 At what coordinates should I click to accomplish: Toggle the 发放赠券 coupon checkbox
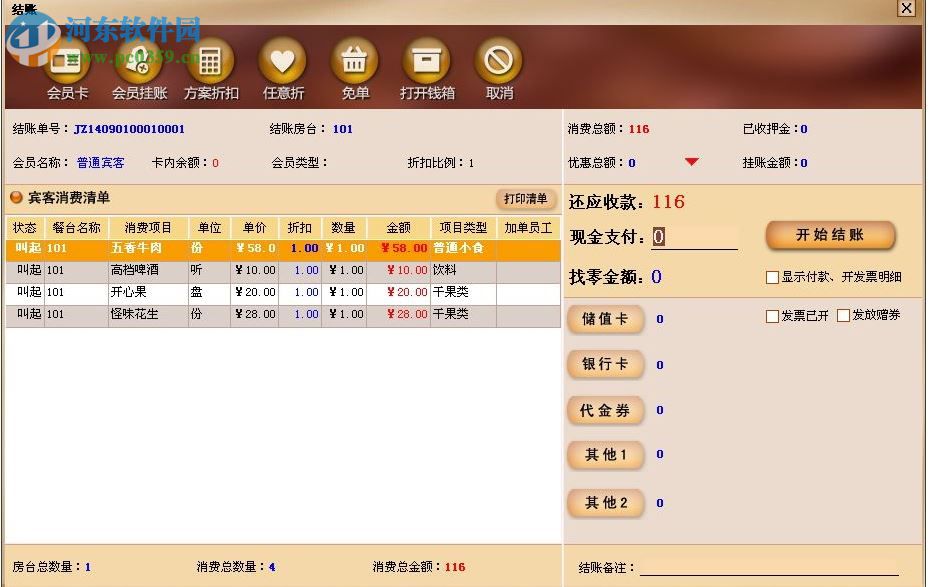coord(845,317)
